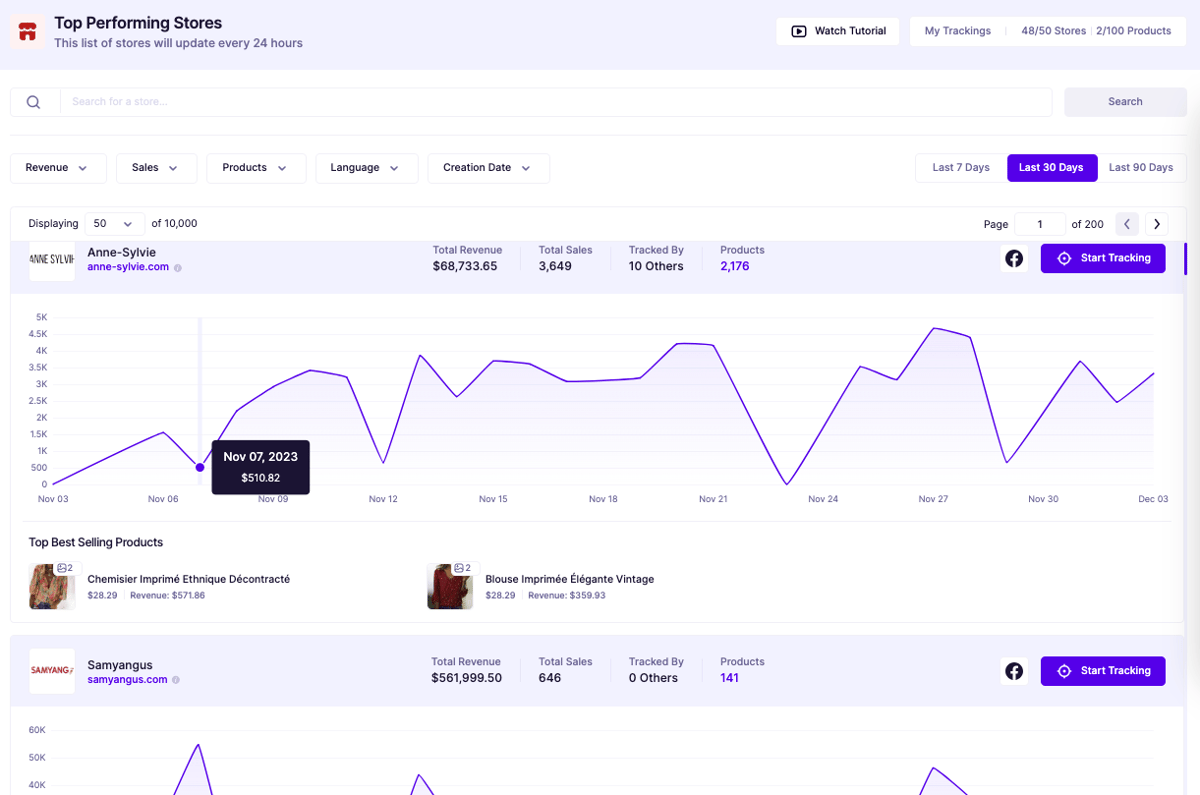
Task: Click info icon beside samyangus.com
Action: [176, 680]
